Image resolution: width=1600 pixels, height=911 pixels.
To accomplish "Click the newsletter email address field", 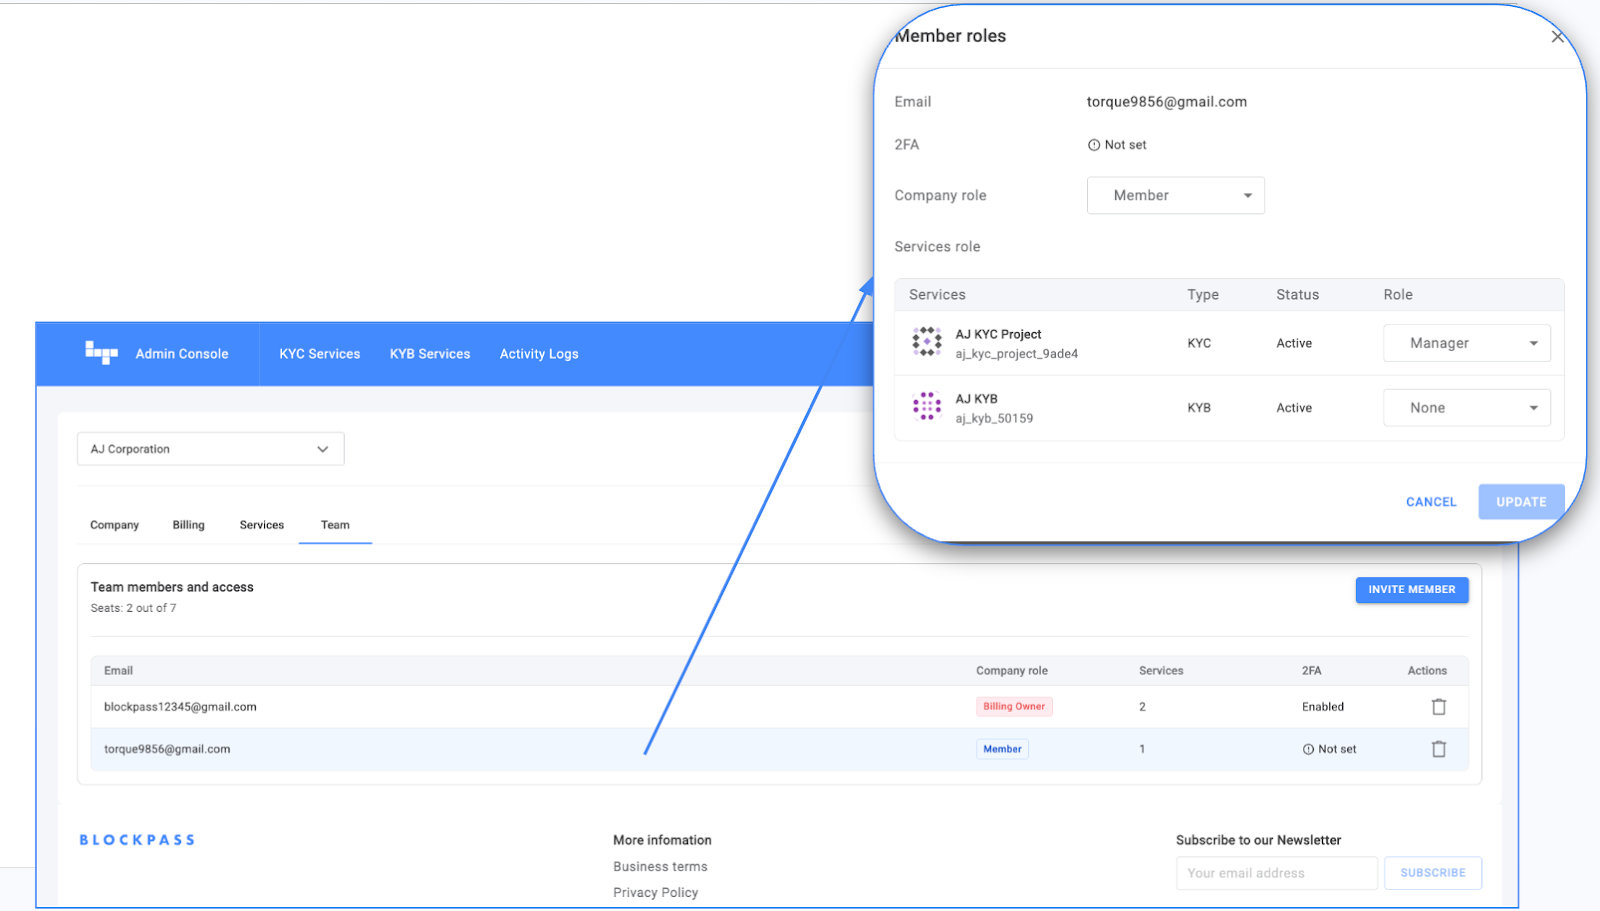I will (x=1276, y=873).
